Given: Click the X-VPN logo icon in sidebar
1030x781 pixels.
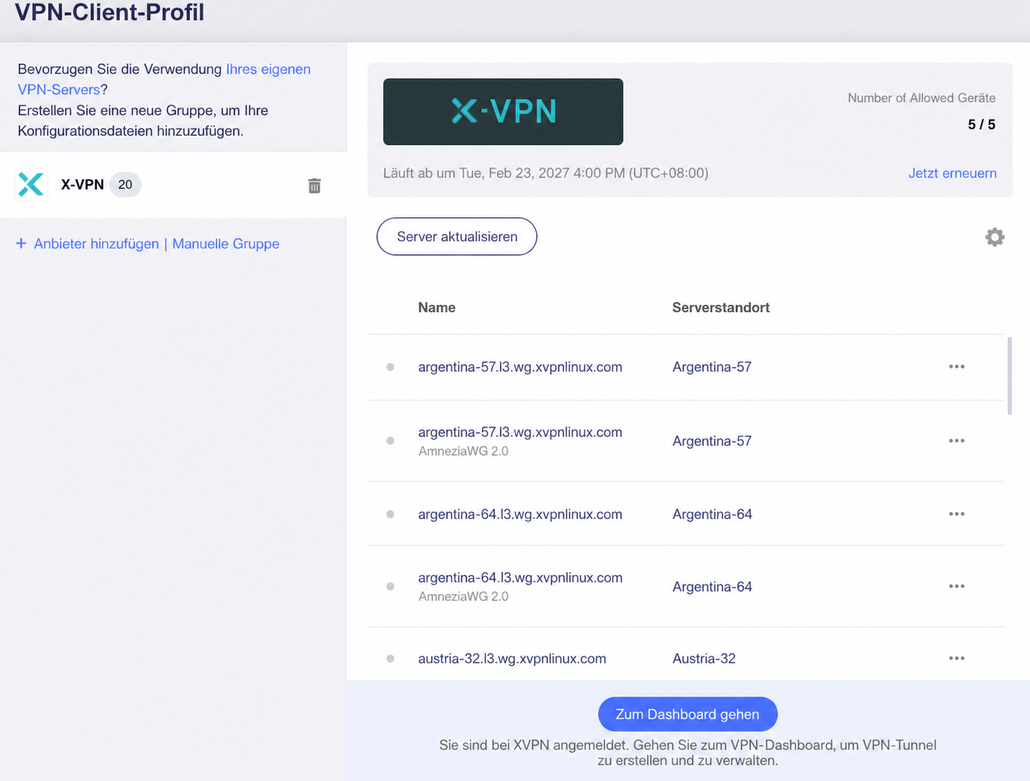Looking at the screenshot, I should pos(31,185).
